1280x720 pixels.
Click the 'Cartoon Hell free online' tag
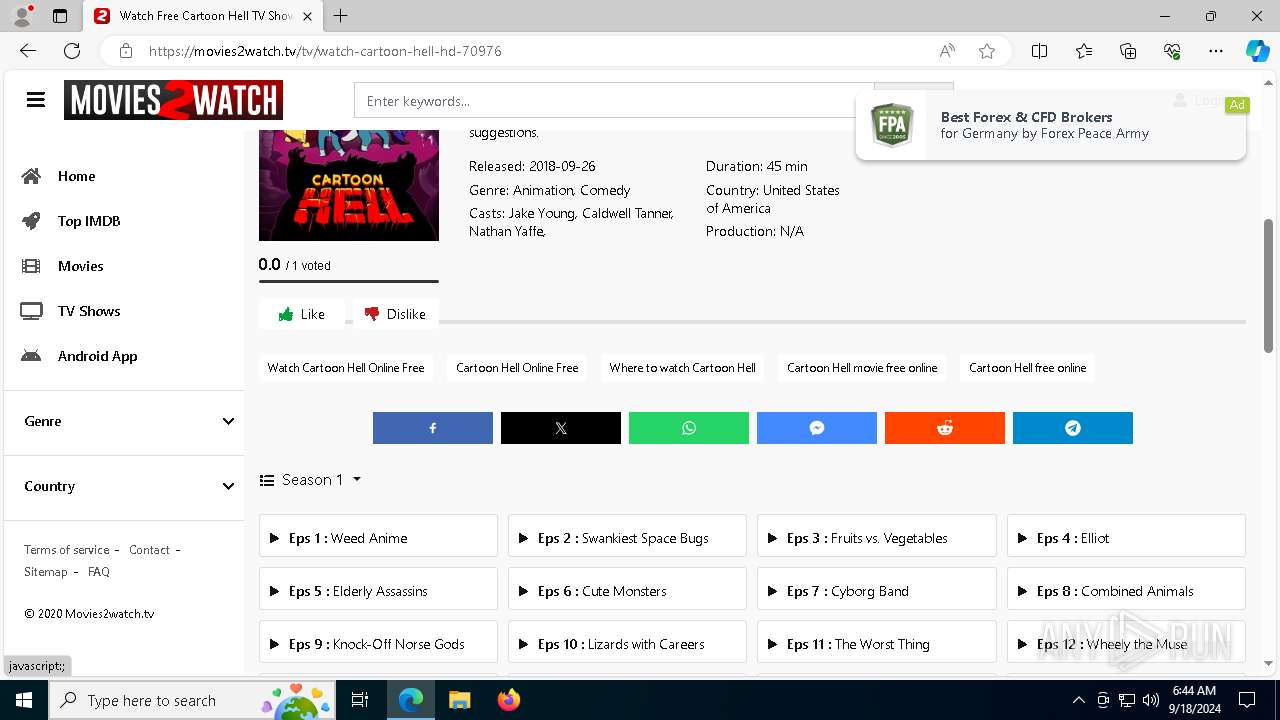click(1027, 368)
